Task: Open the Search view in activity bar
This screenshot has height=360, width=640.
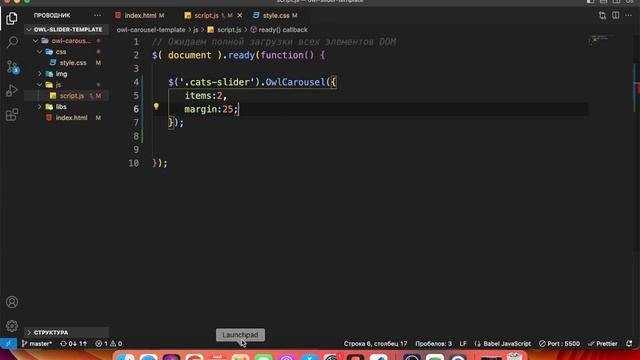Action: 12,42
